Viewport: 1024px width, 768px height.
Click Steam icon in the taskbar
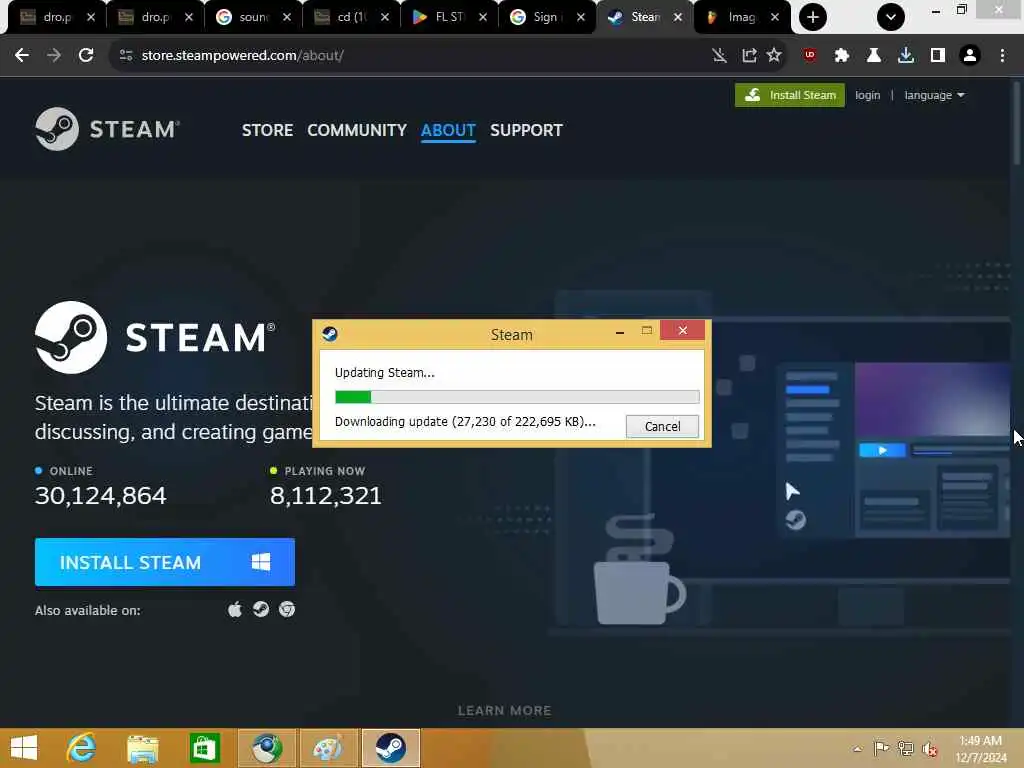point(391,748)
